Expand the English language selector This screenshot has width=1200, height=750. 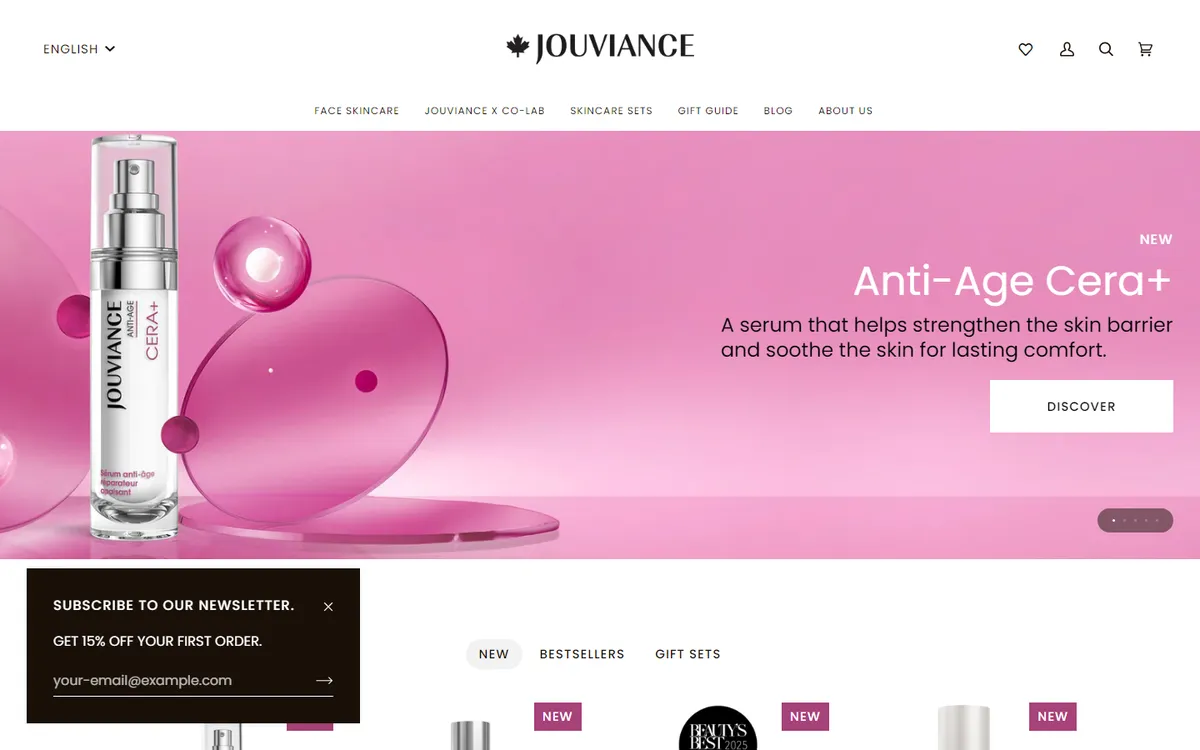click(79, 49)
